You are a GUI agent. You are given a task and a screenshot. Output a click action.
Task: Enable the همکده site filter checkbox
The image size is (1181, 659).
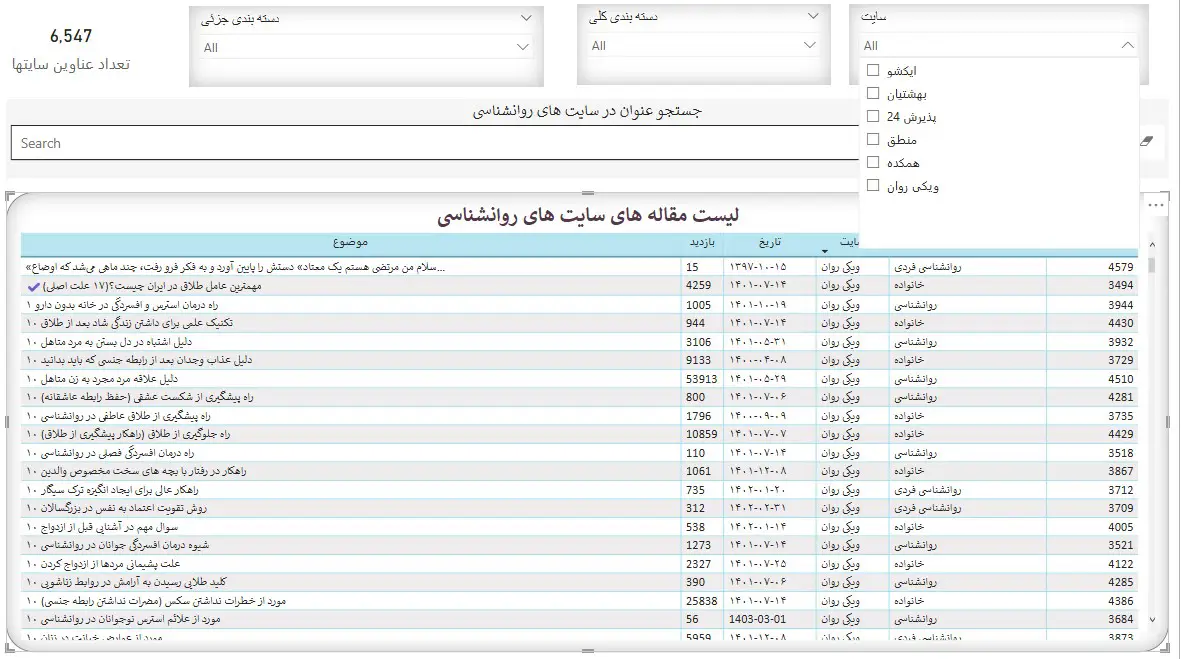click(x=873, y=163)
